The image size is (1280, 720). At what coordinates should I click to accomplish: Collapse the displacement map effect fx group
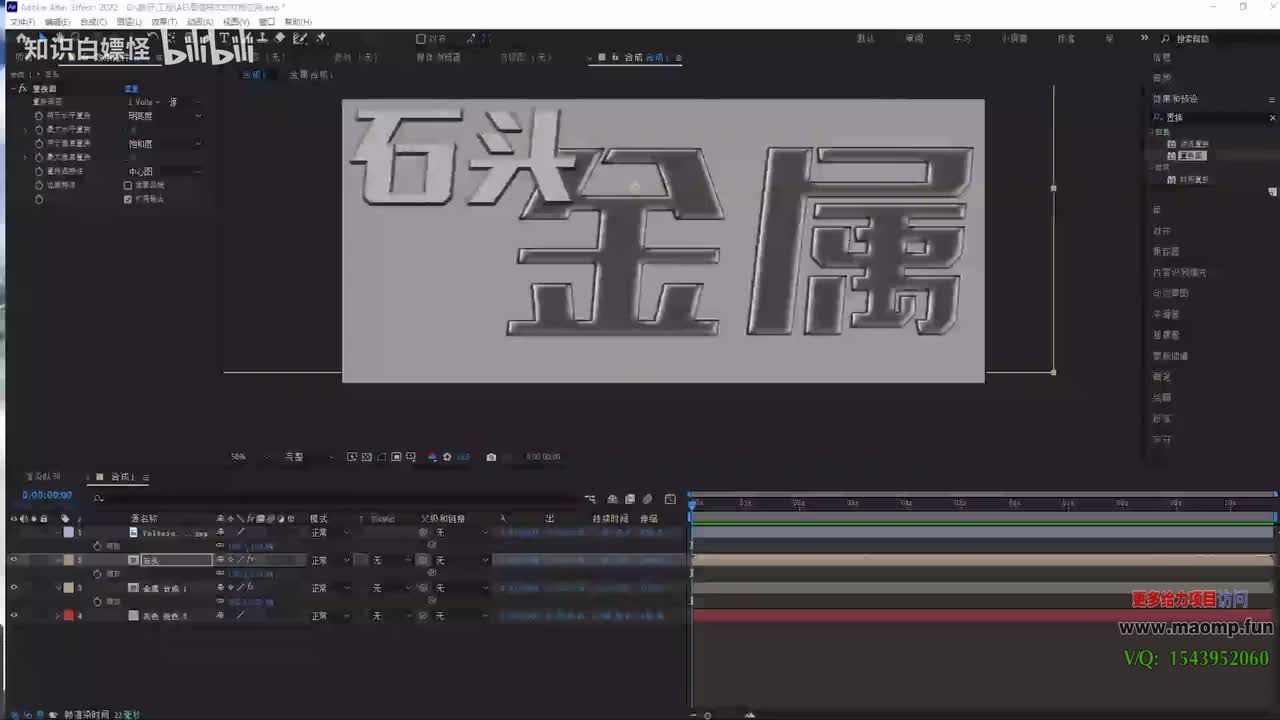coord(13,89)
